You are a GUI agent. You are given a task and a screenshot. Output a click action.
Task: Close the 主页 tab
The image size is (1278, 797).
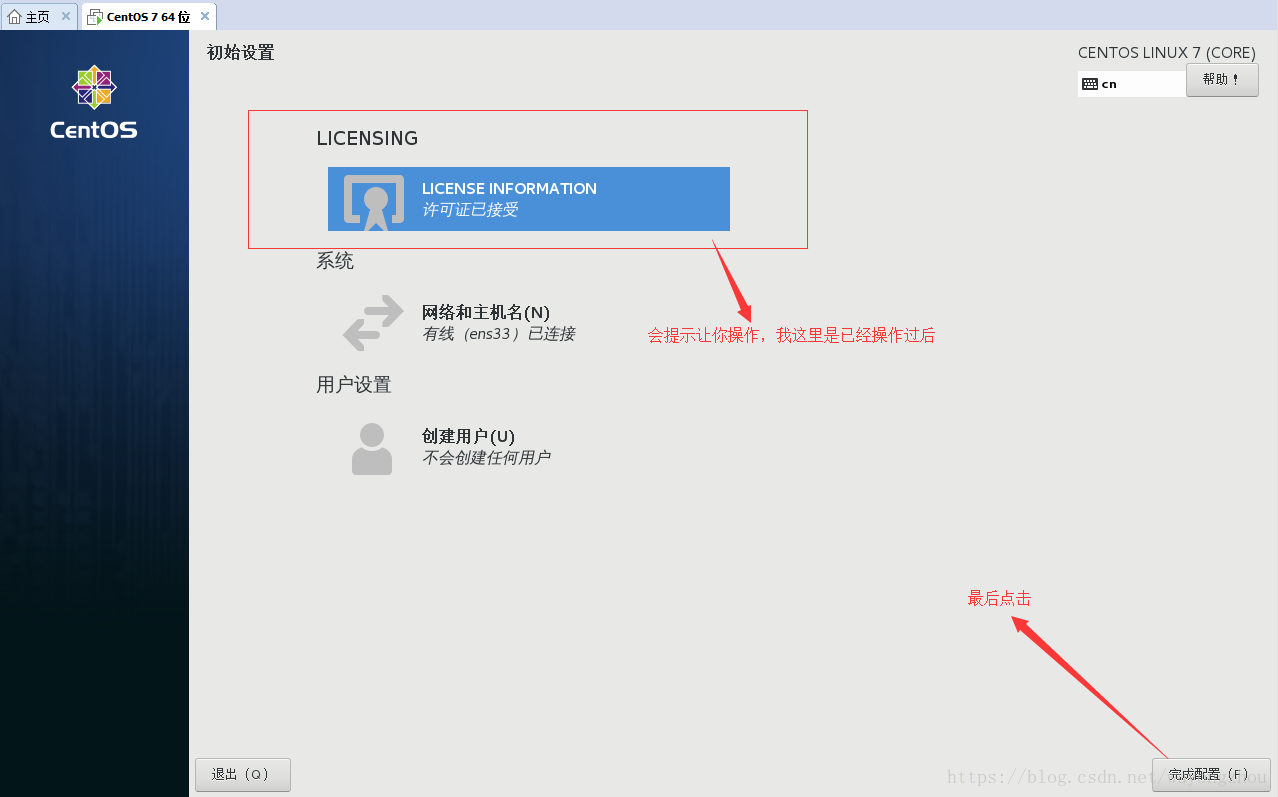pos(66,17)
